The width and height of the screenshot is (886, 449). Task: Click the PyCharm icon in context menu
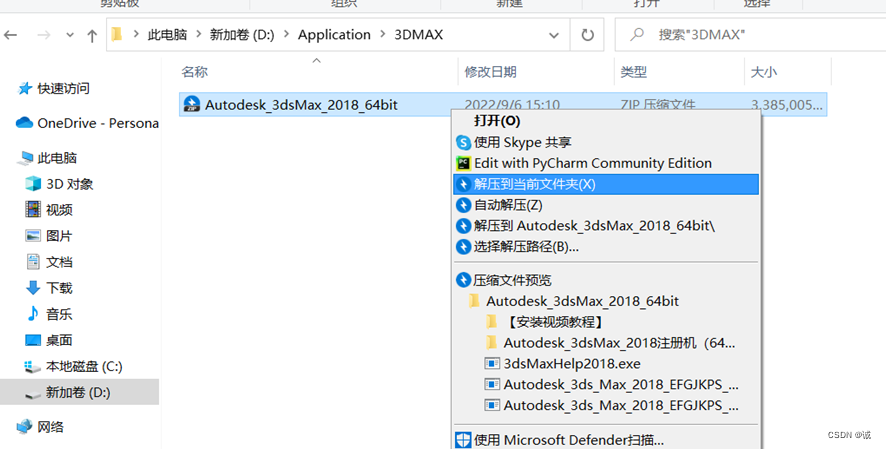(x=463, y=163)
